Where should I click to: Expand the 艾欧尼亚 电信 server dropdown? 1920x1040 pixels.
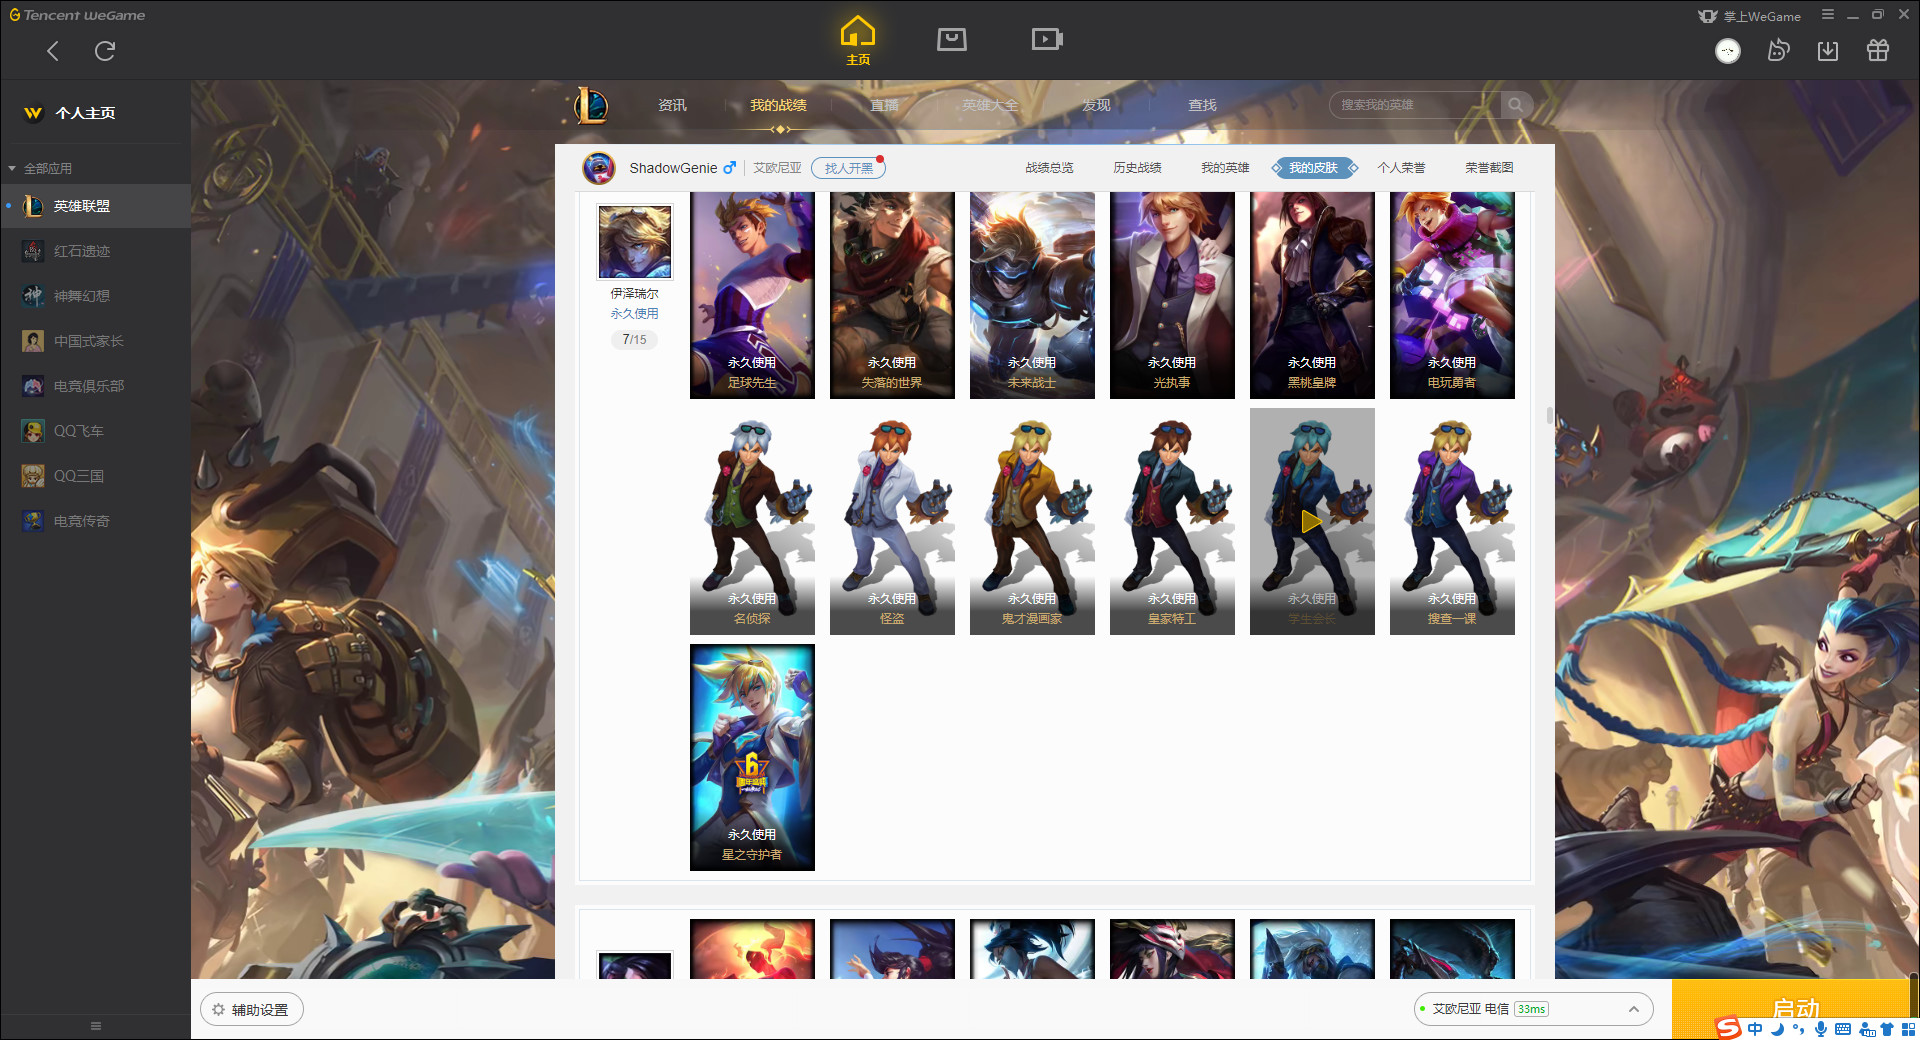click(1533, 1009)
